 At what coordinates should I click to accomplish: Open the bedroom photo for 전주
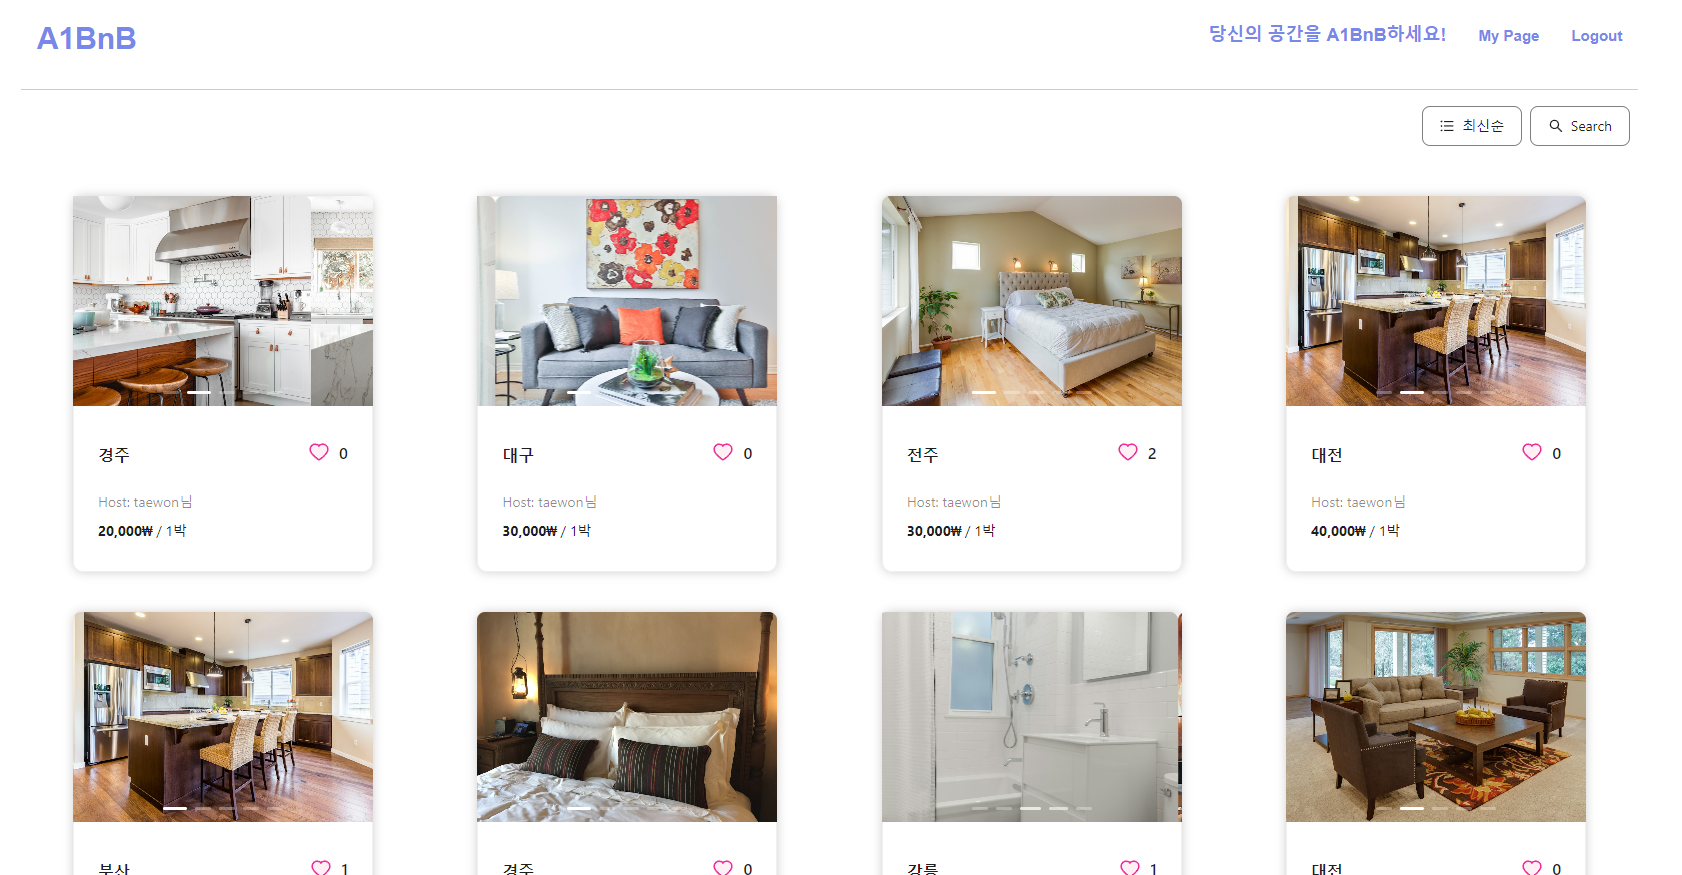tap(1032, 301)
